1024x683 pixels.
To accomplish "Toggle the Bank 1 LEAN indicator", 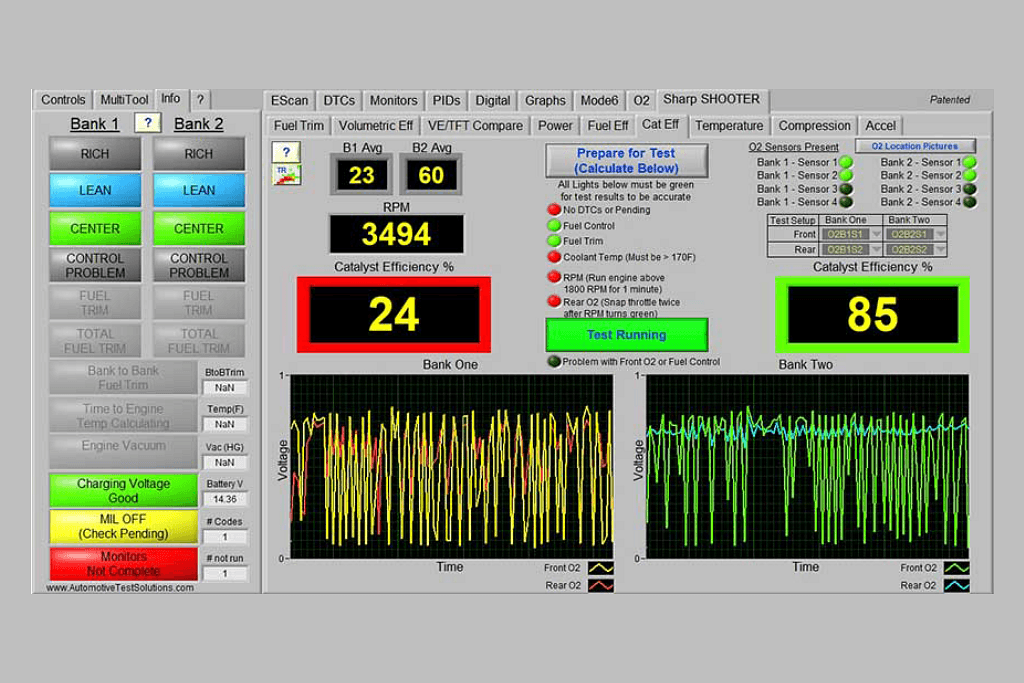I will click(95, 190).
